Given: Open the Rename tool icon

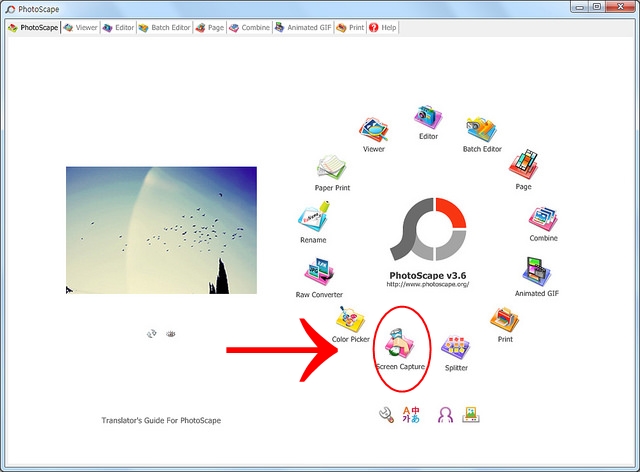Looking at the screenshot, I should (x=313, y=217).
